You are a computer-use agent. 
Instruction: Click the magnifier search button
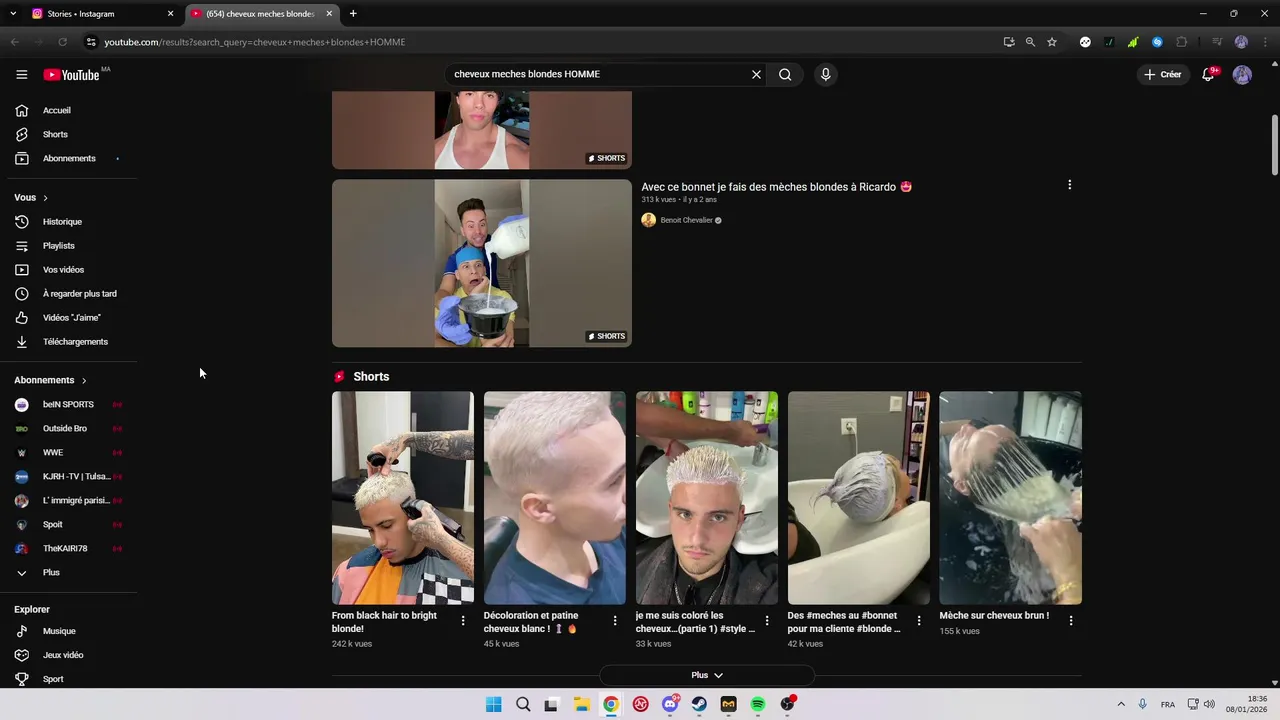pos(785,74)
